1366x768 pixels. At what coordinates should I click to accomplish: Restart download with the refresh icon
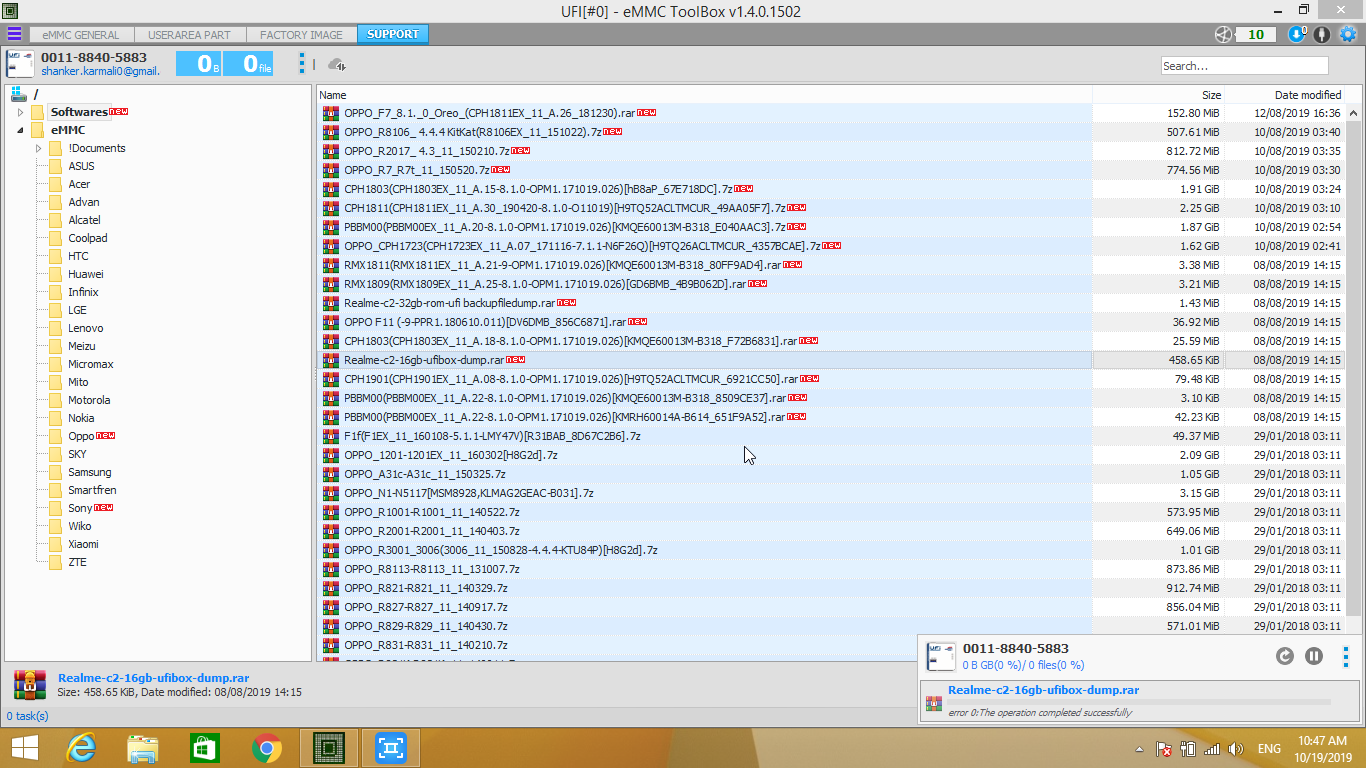click(1285, 656)
